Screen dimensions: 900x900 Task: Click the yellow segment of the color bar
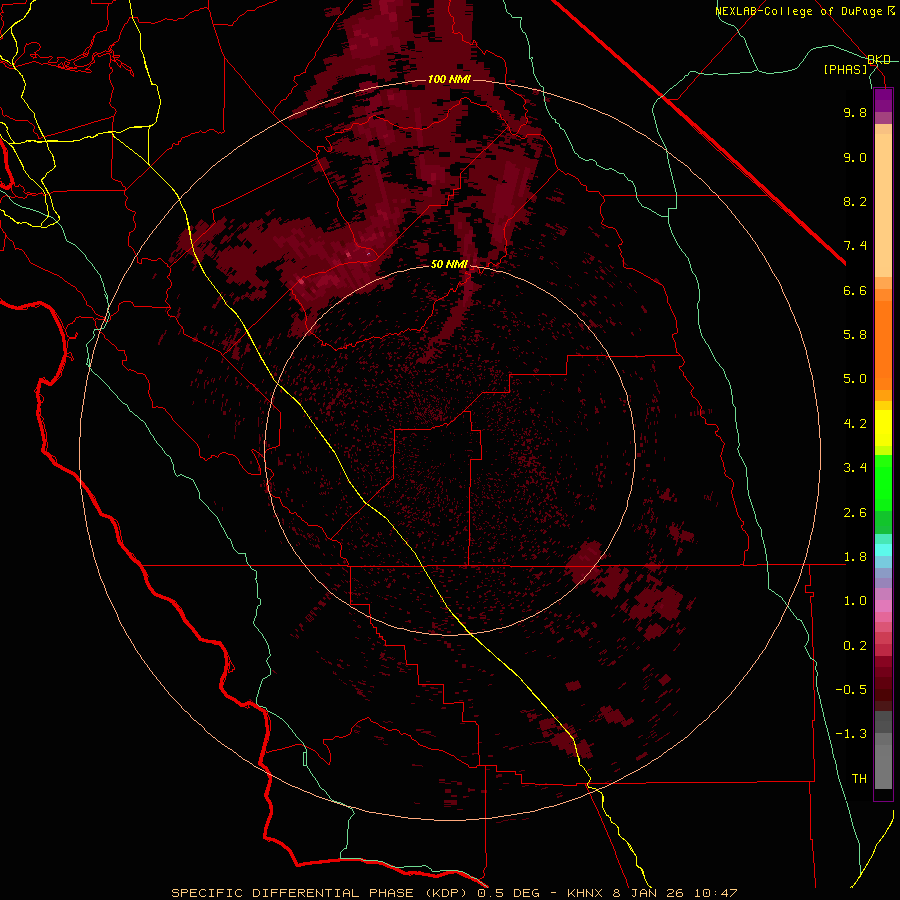(883, 428)
